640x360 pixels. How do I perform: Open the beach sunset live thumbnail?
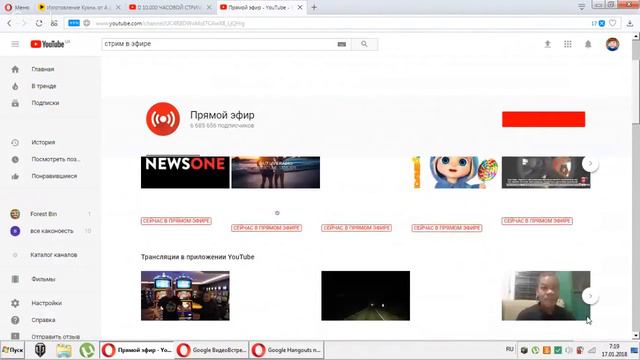point(276,172)
